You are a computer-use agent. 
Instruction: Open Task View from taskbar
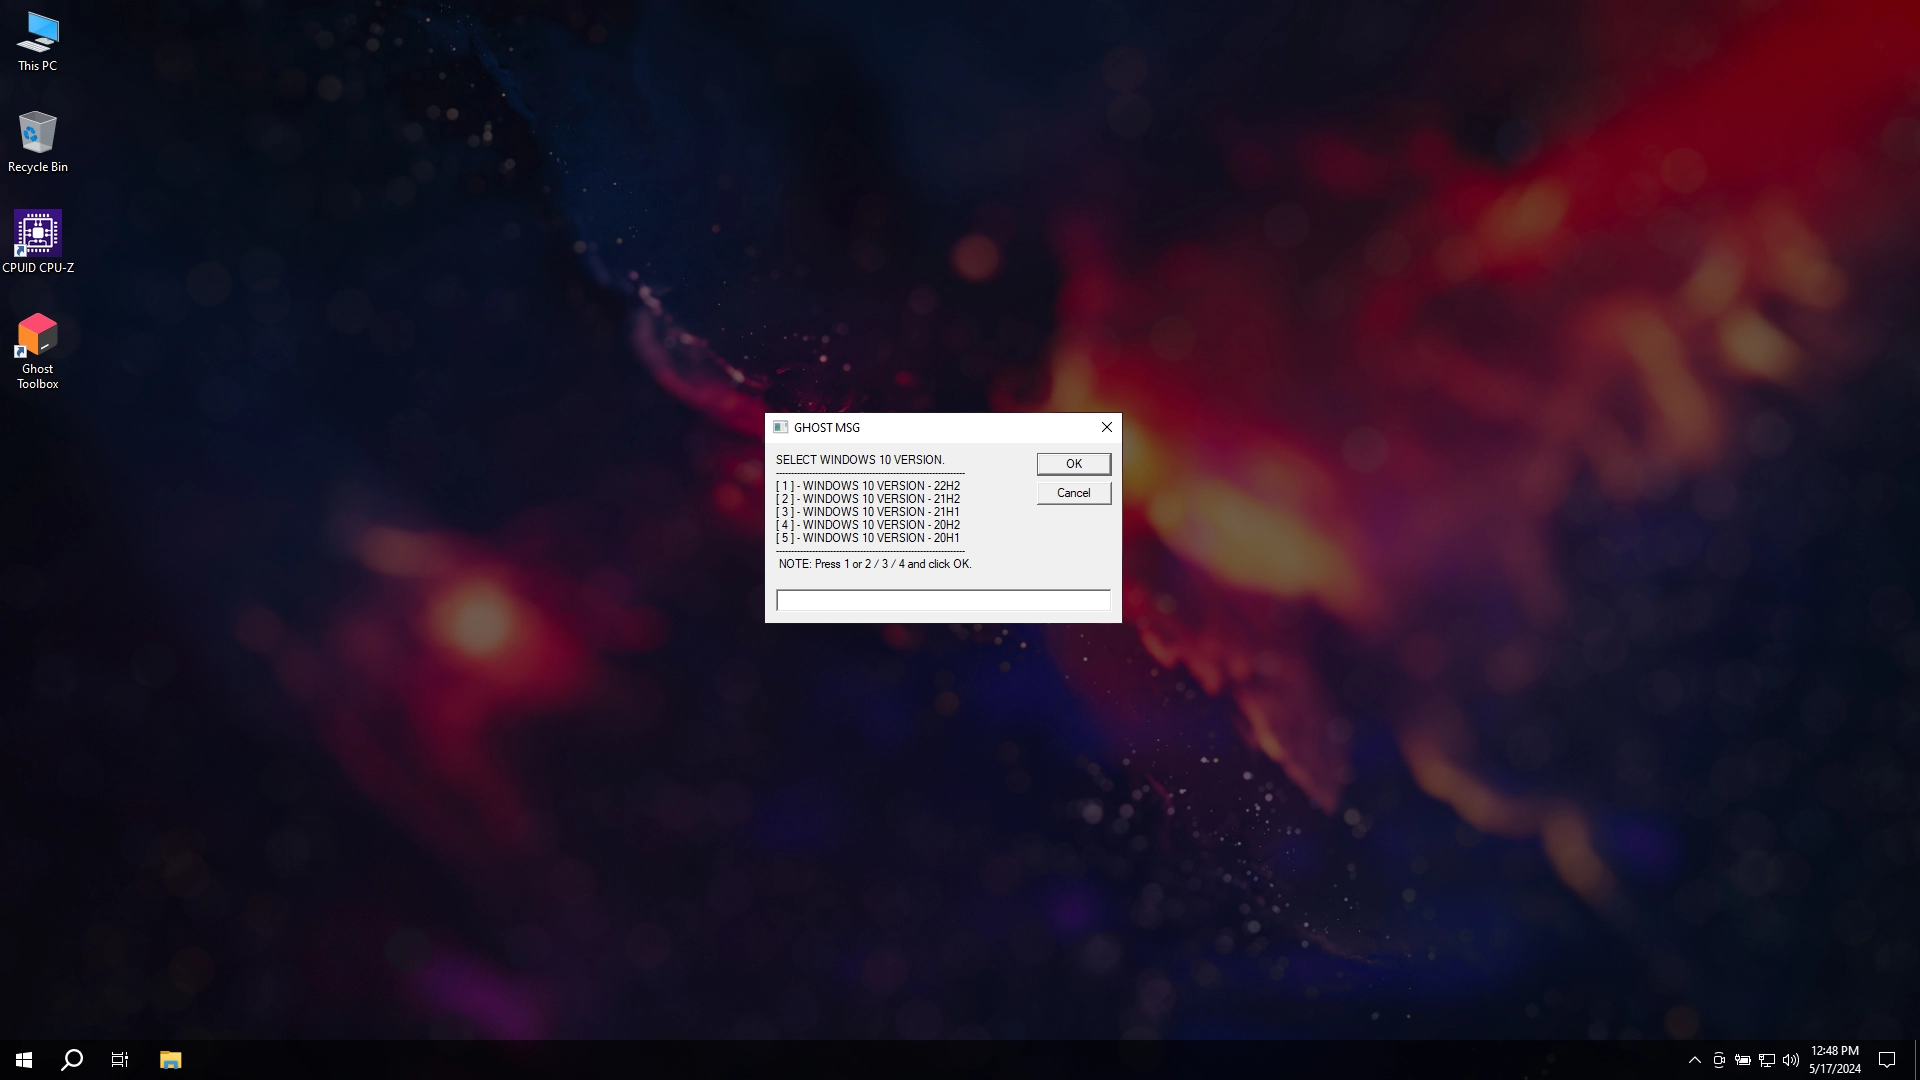(x=120, y=1060)
